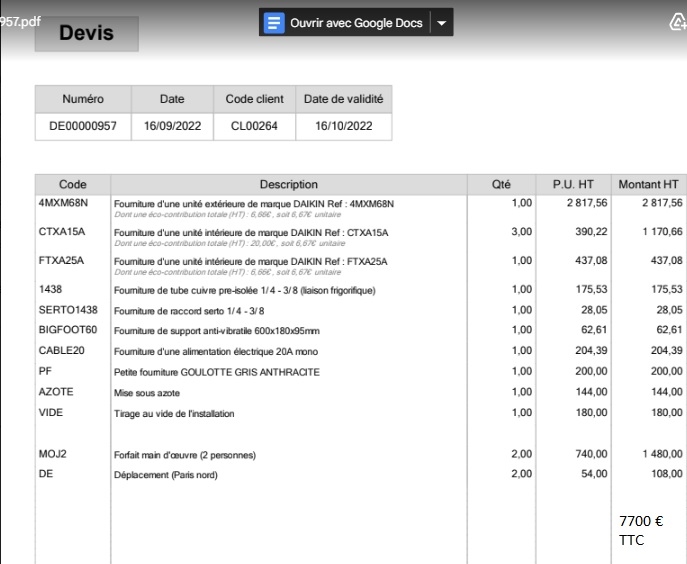The height and width of the screenshot is (564, 687).
Task: Select the quote number DE00000957
Action: (x=83, y=126)
